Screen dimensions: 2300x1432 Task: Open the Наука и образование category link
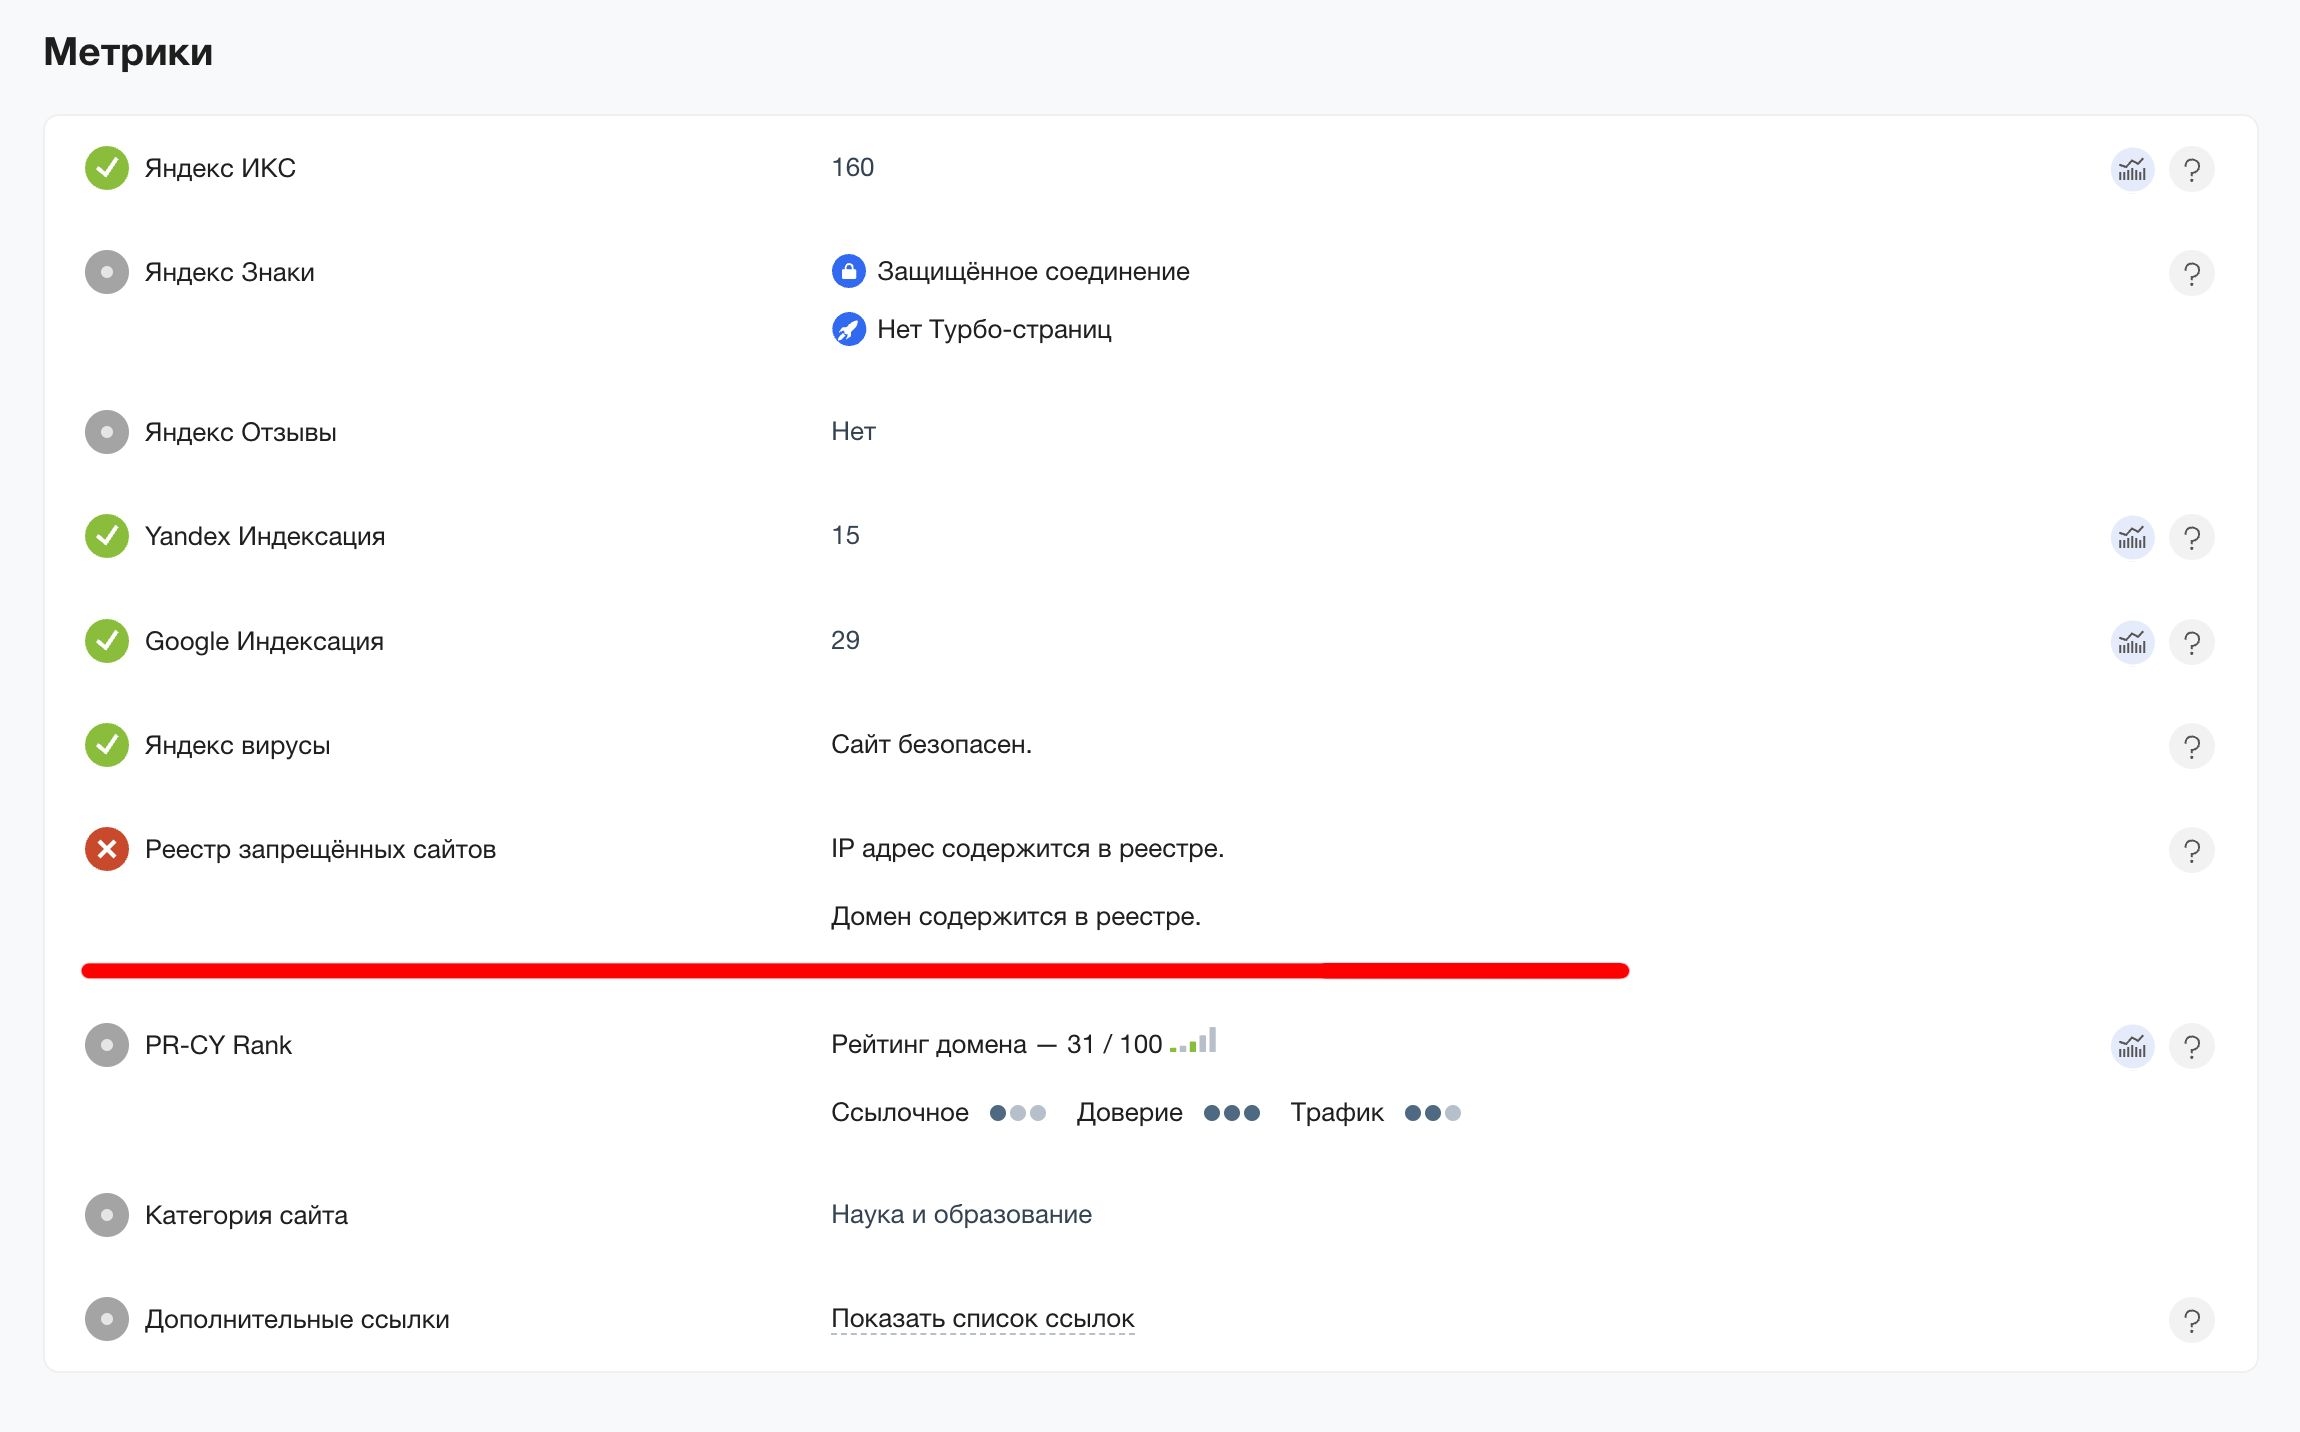960,1214
